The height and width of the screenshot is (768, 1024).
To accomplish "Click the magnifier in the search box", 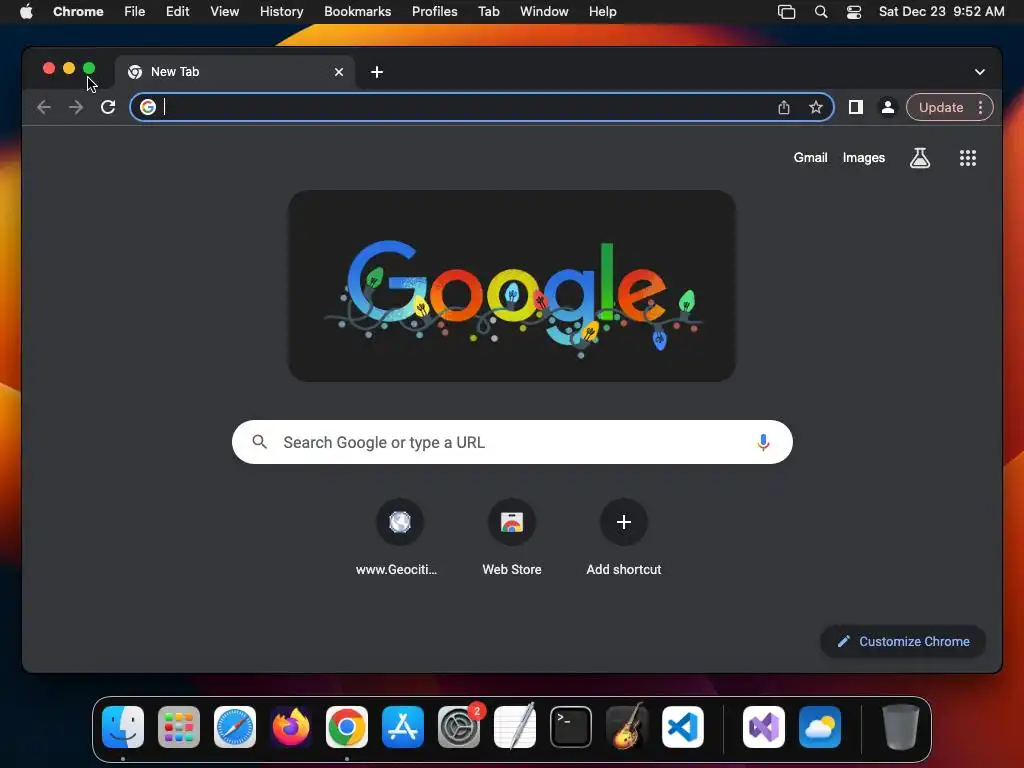I will click(259, 442).
